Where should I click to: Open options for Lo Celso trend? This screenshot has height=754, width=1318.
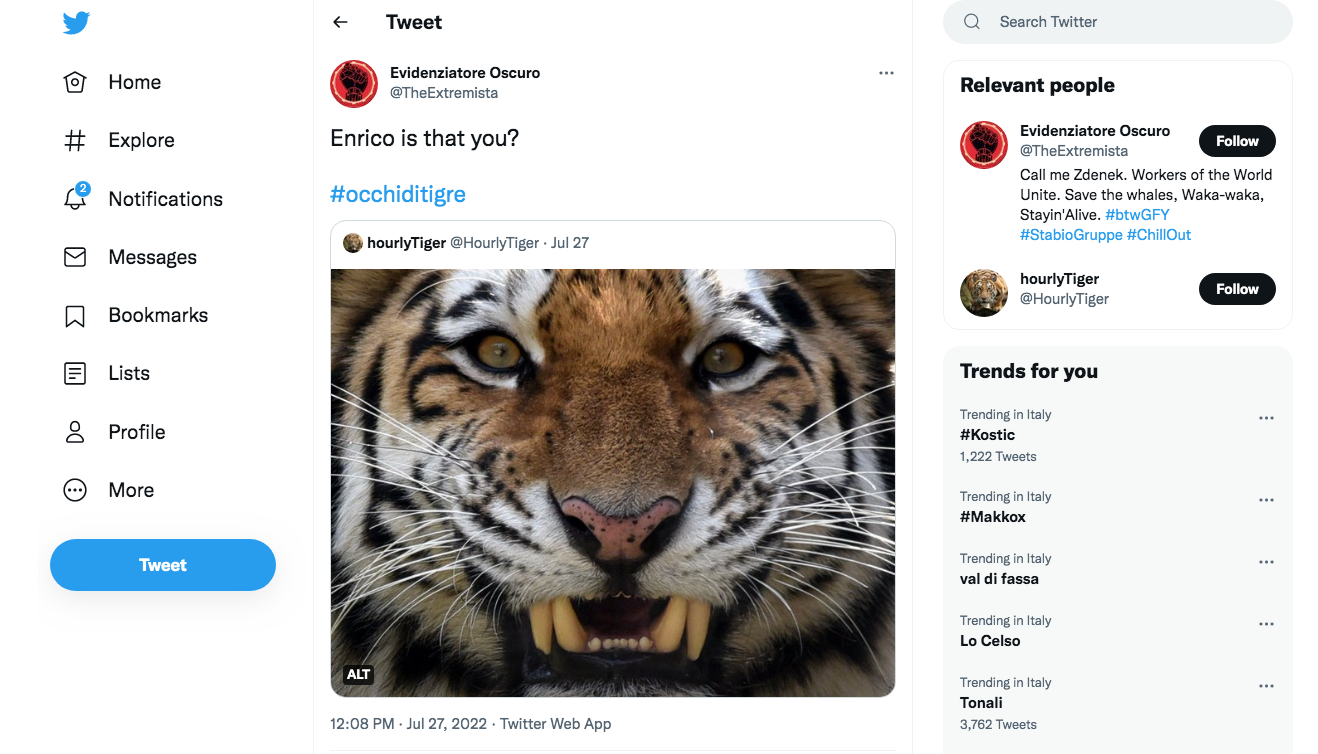1266,624
